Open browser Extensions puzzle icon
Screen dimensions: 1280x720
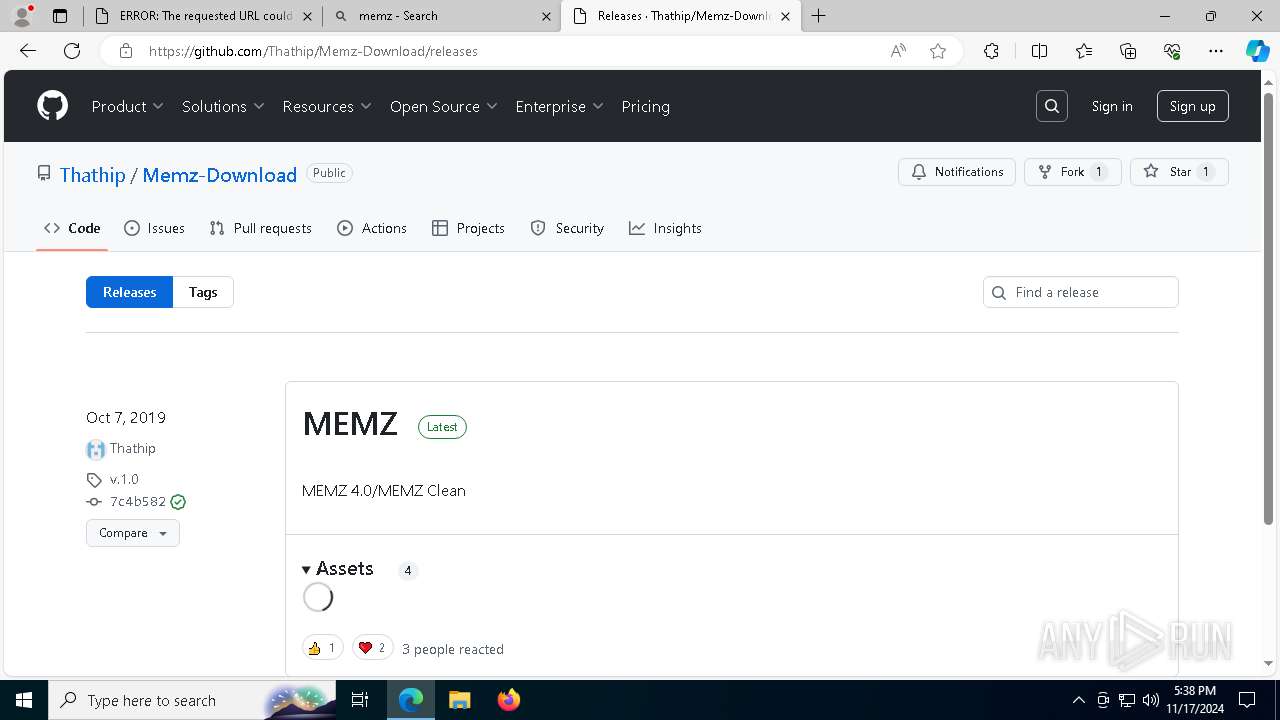(x=991, y=51)
